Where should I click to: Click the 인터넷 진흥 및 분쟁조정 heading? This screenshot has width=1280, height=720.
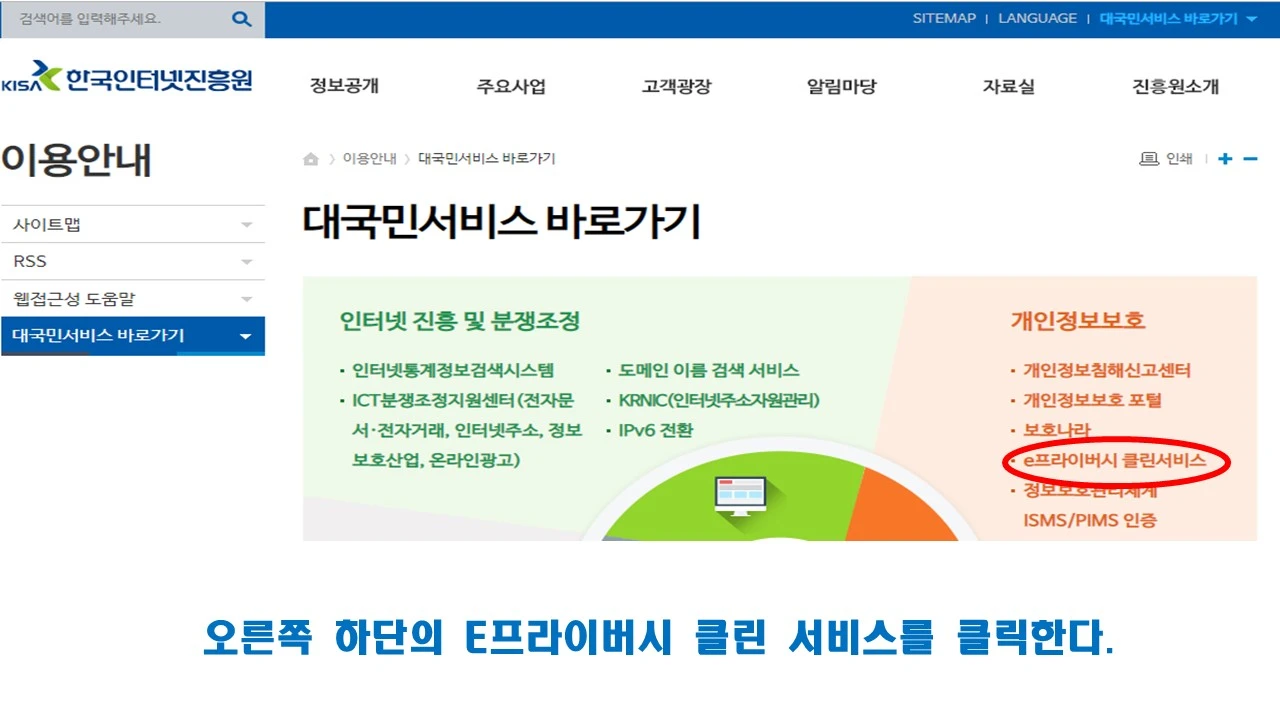(460, 321)
